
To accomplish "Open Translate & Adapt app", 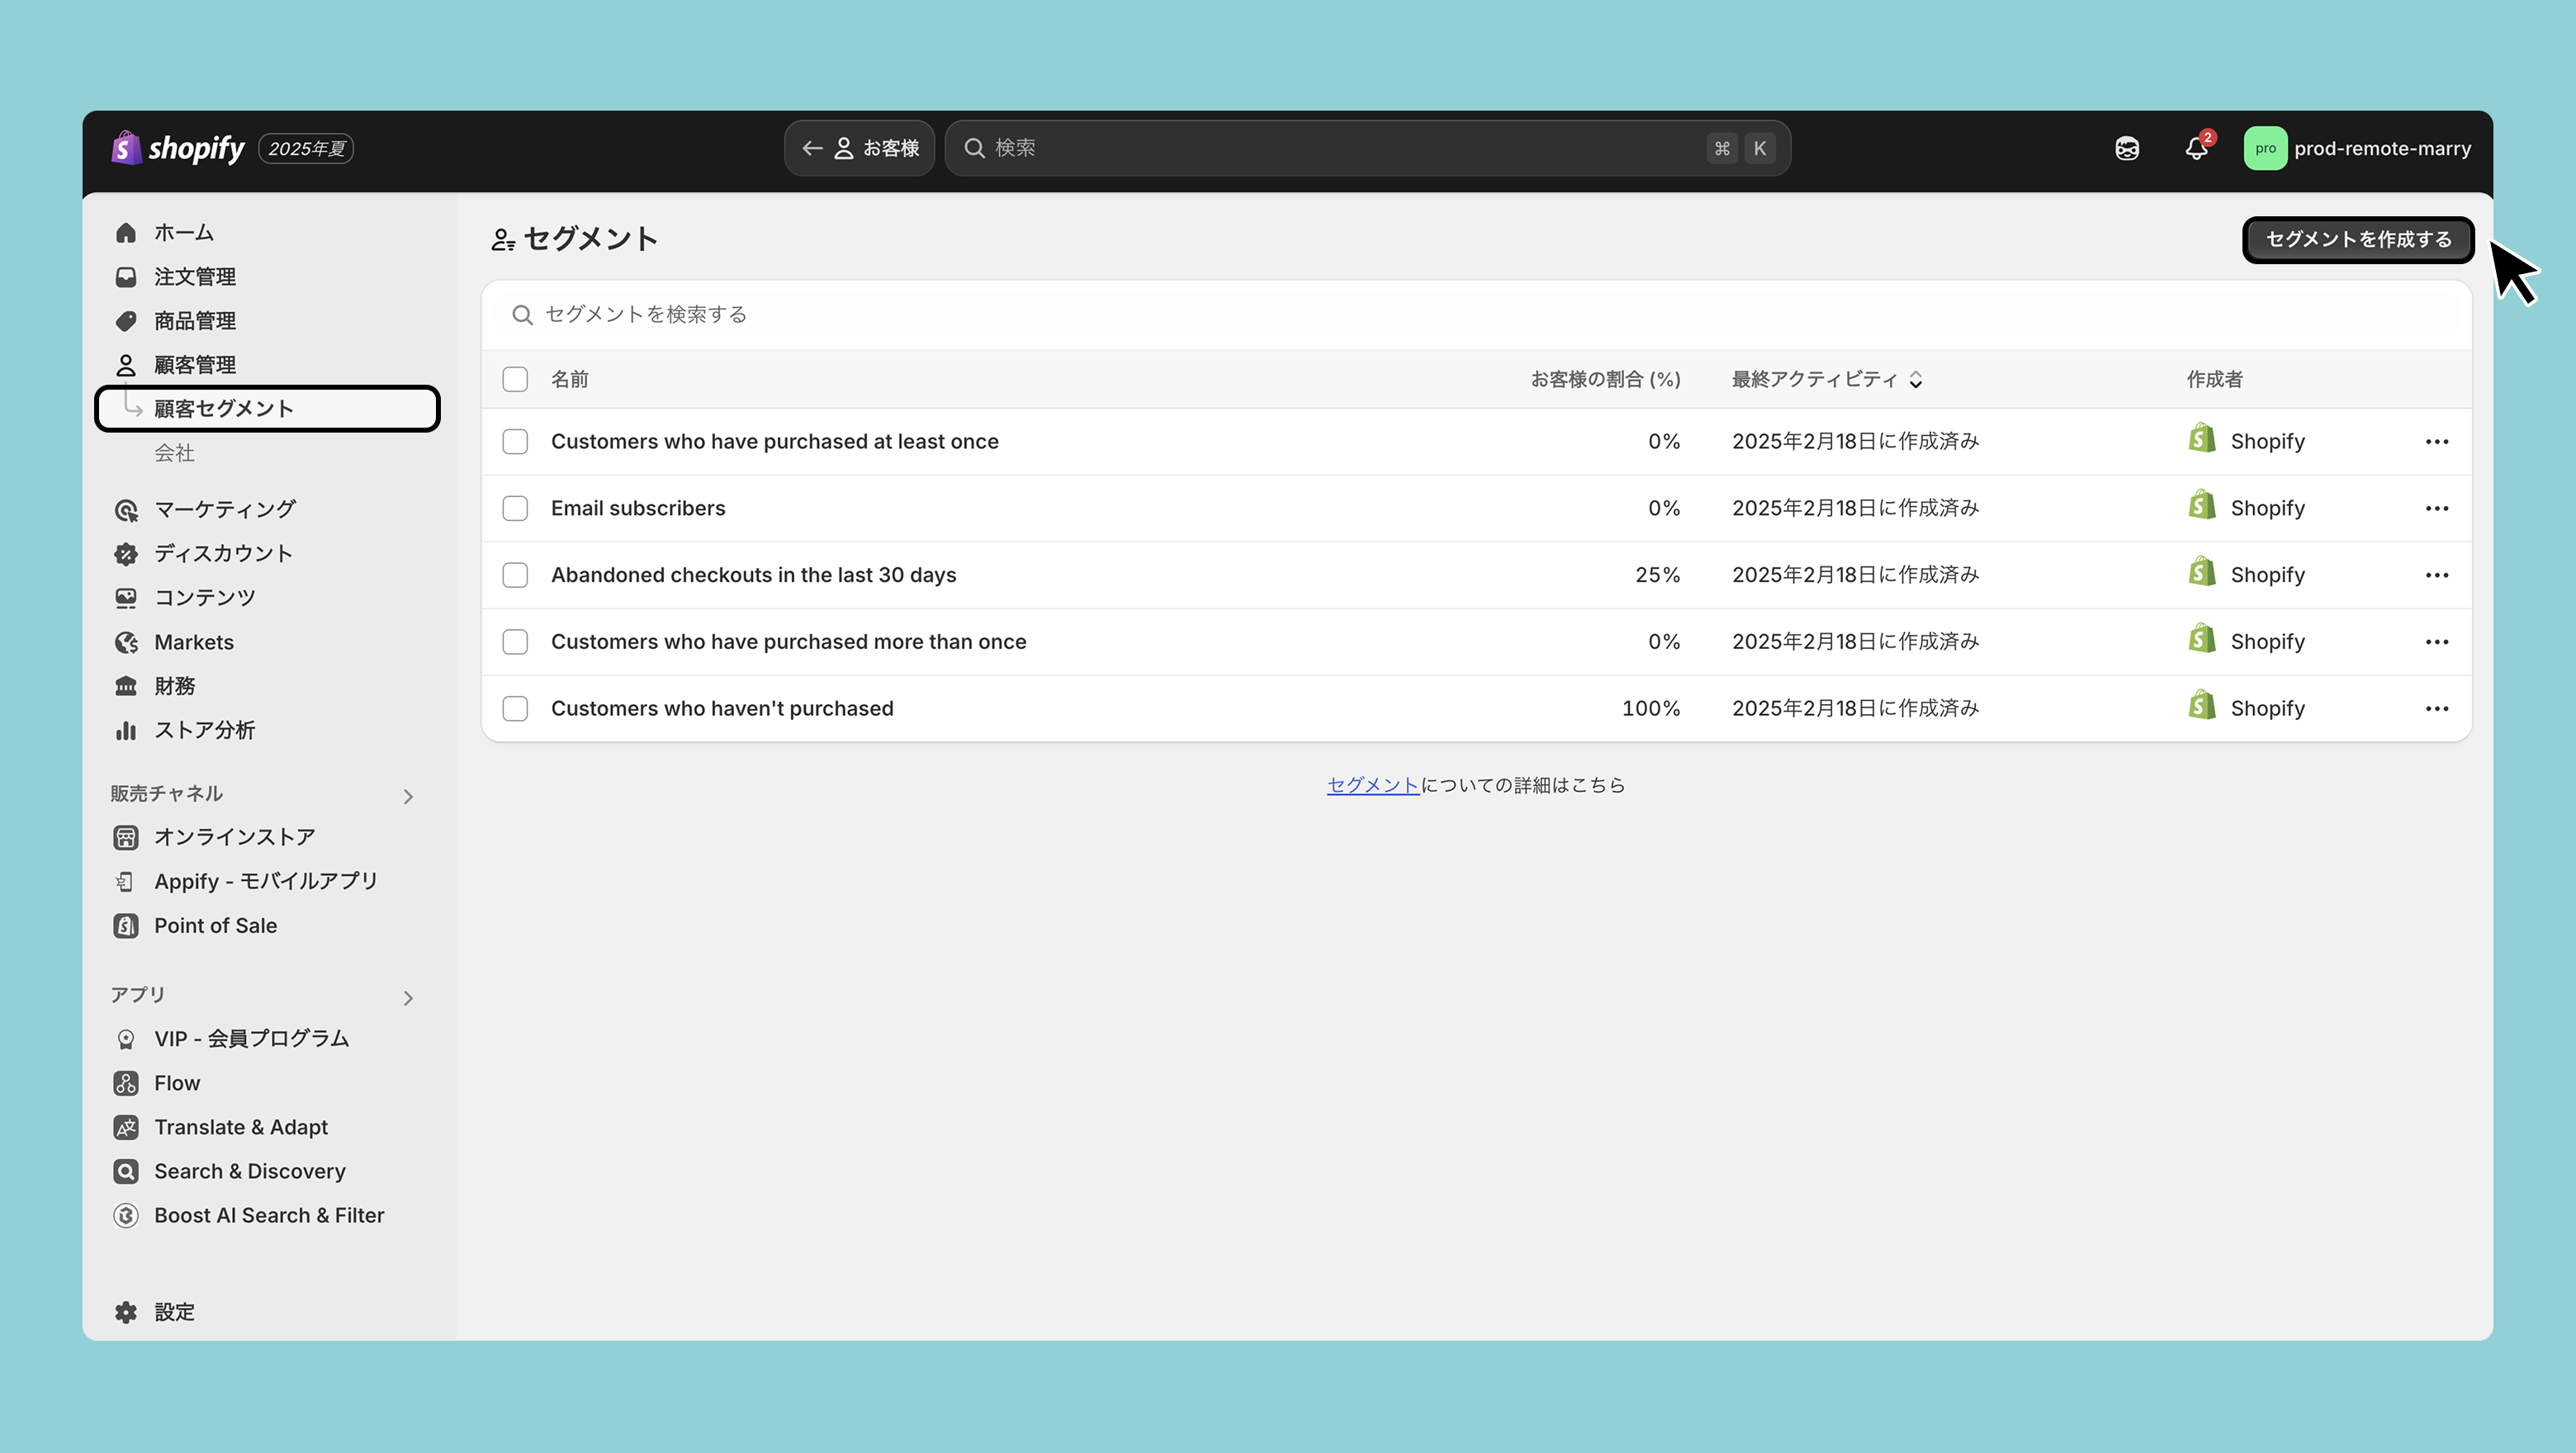I will click(241, 1127).
